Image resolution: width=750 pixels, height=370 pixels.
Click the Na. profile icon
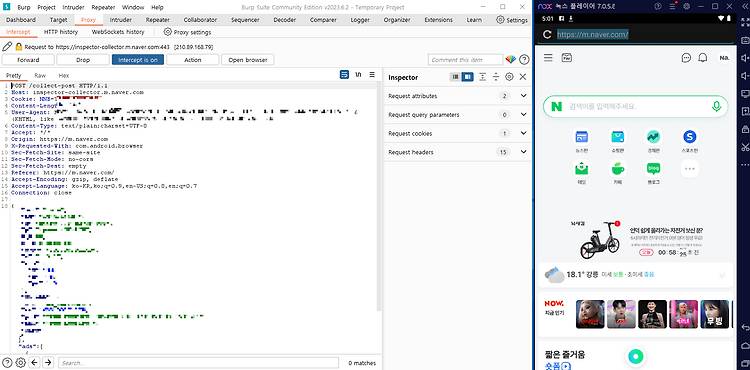click(724, 58)
